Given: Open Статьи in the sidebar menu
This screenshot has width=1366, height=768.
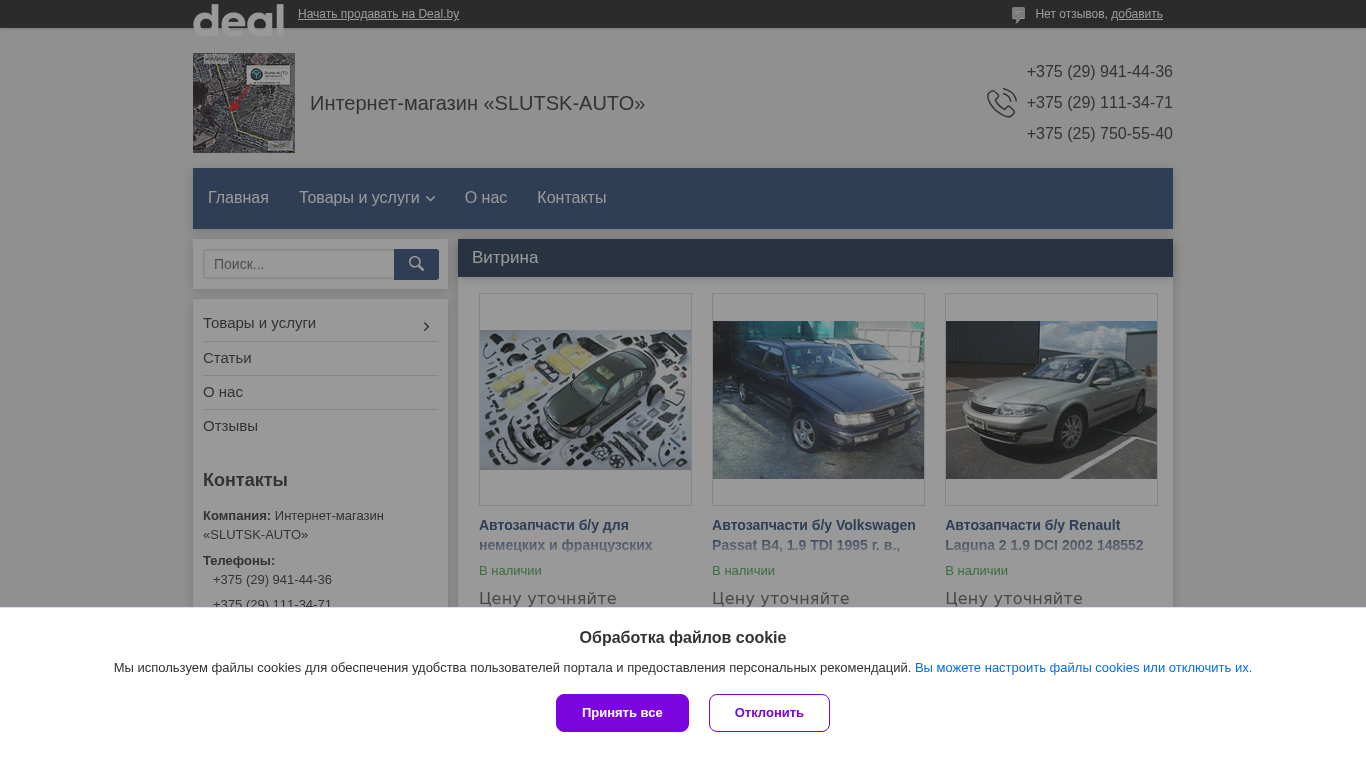Looking at the screenshot, I should (227, 358).
